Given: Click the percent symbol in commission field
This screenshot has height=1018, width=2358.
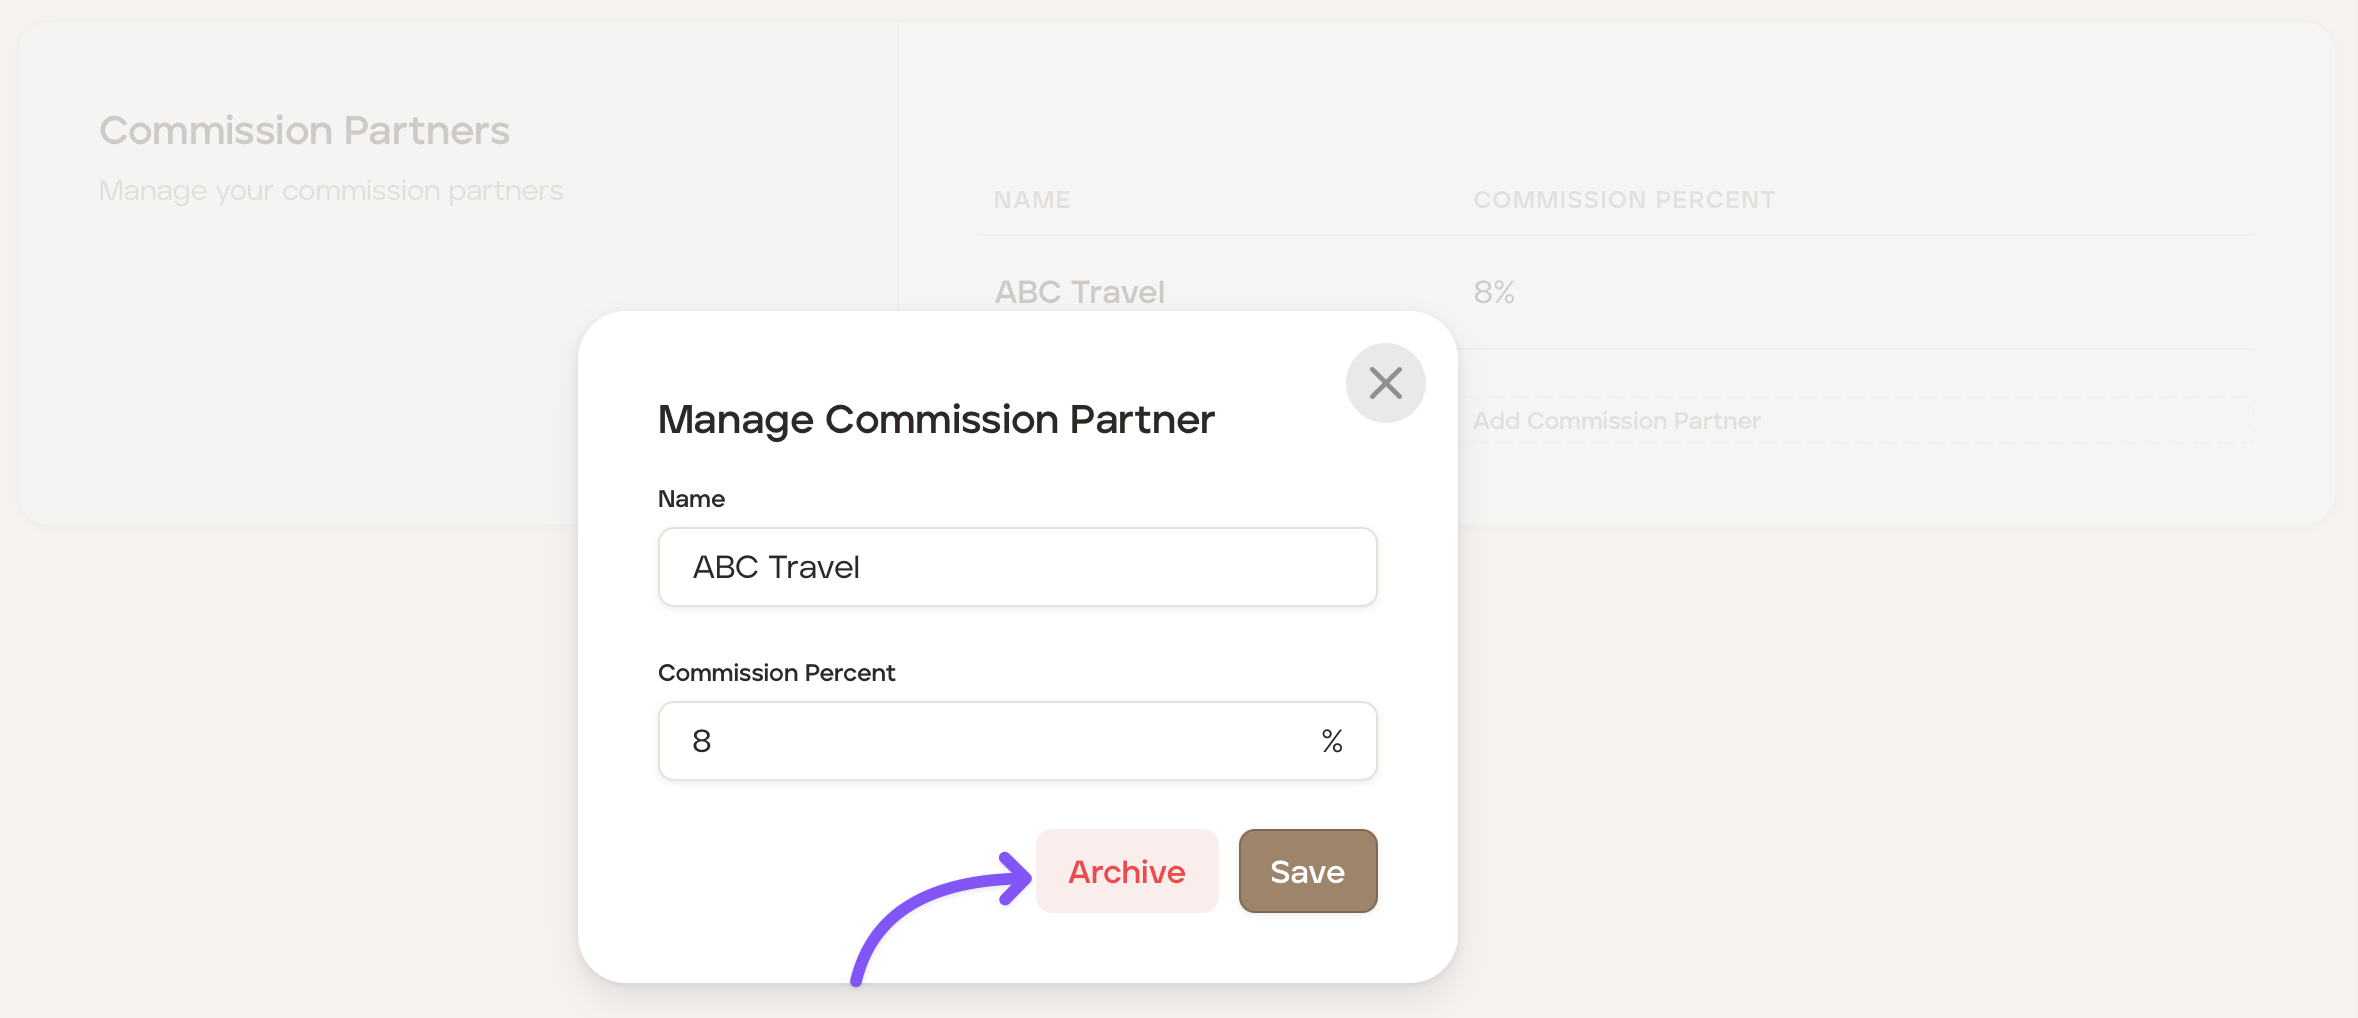Looking at the screenshot, I should pyautogui.click(x=1331, y=741).
